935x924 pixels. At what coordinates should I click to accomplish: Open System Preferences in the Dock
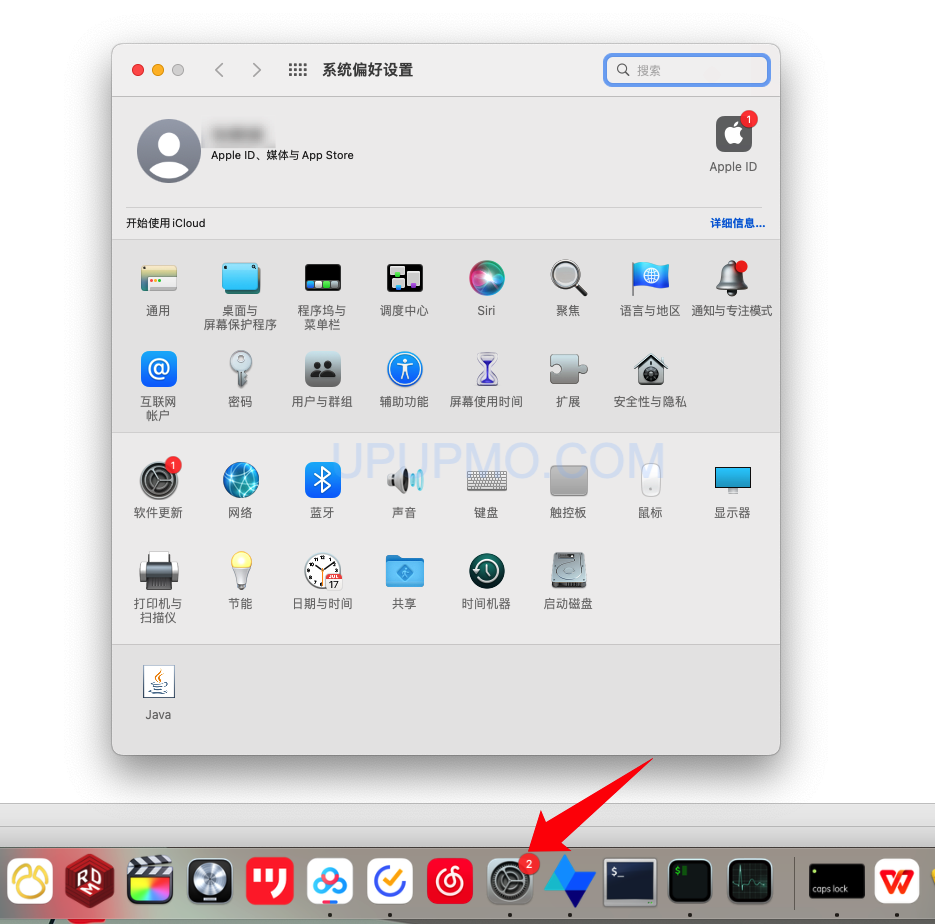[x=510, y=881]
